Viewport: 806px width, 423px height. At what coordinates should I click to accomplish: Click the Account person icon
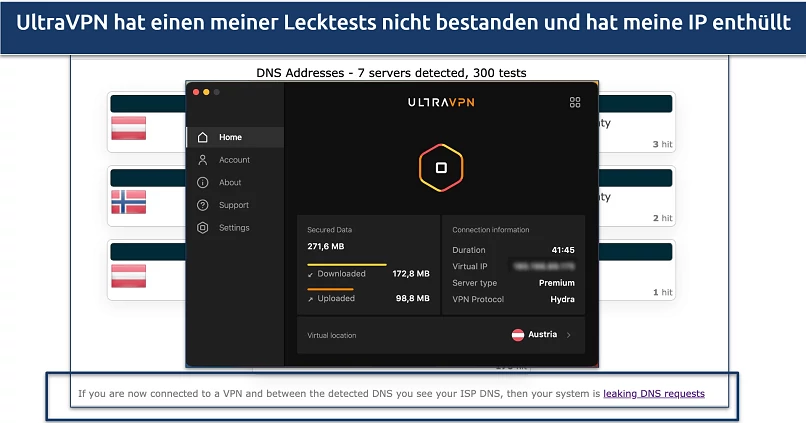(x=203, y=160)
